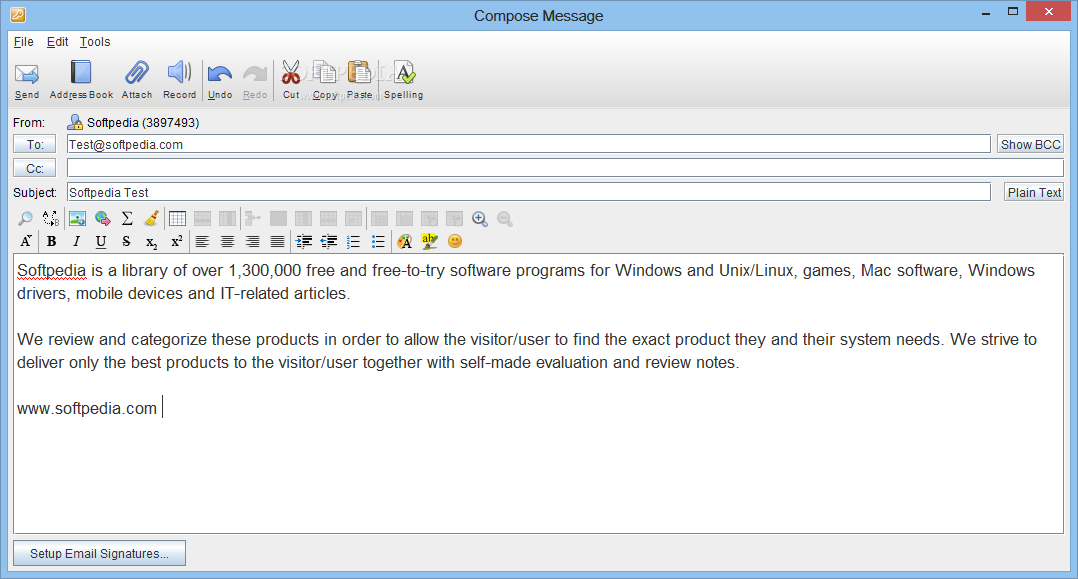Clear formatting with the broom icon
Image resolution: width=1078 pixels, height=579 pixels.
coord(152,219)
